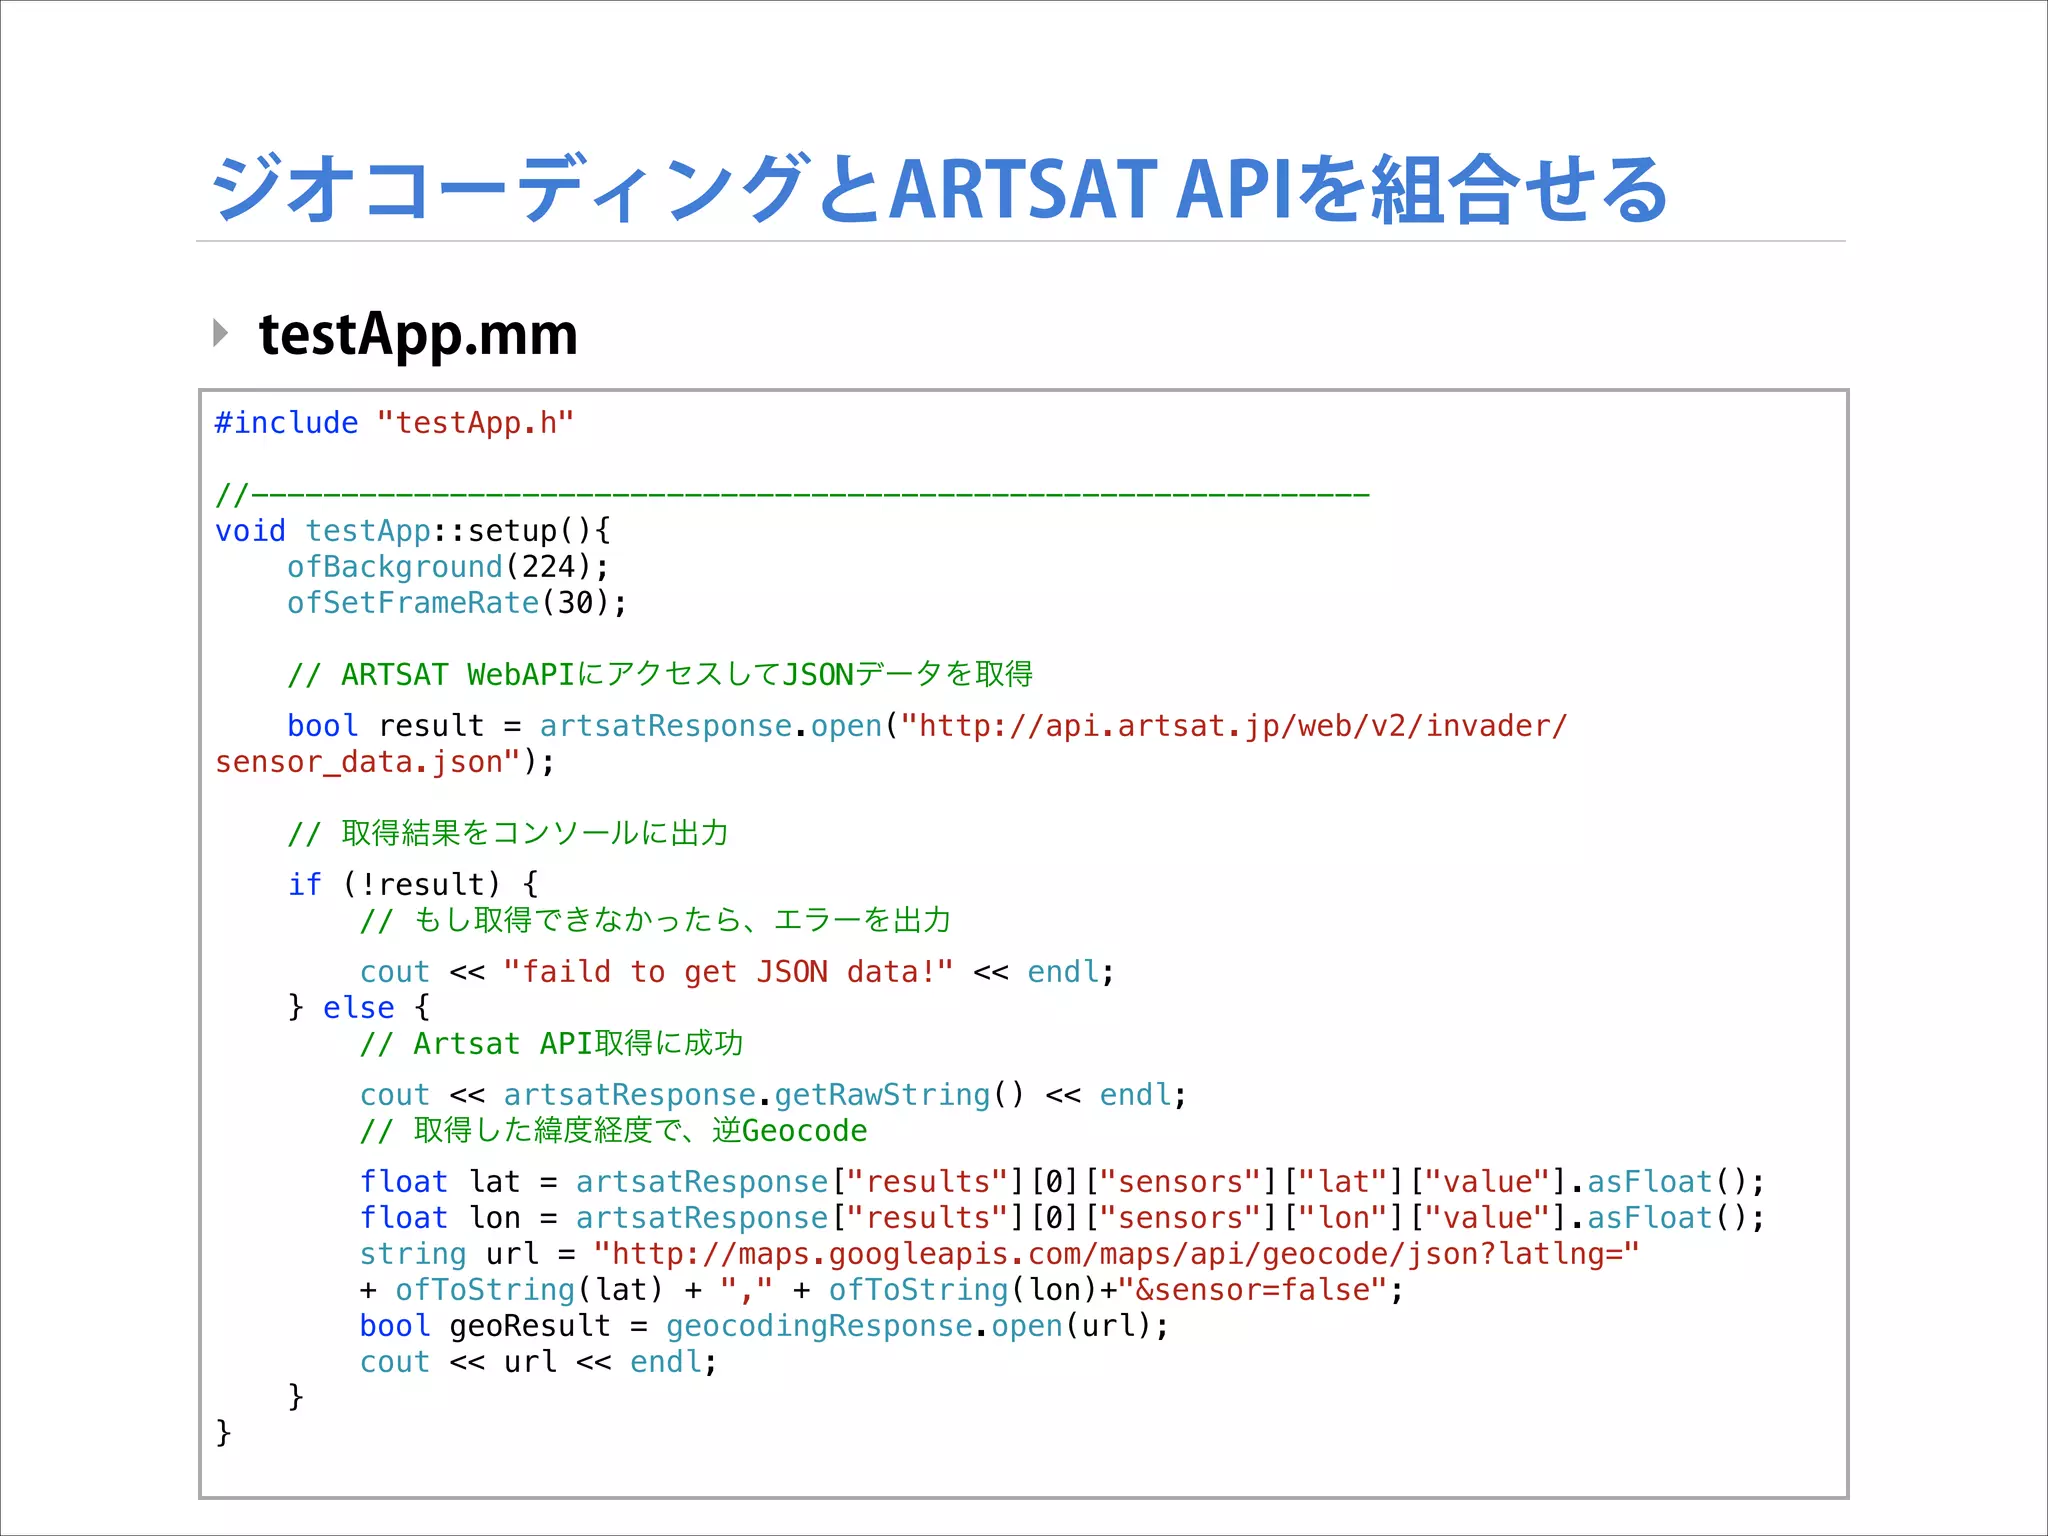Click the comment 取得結果をコンソールに出力
The width and height of the screenshot is (2048, 1536).
508,832
